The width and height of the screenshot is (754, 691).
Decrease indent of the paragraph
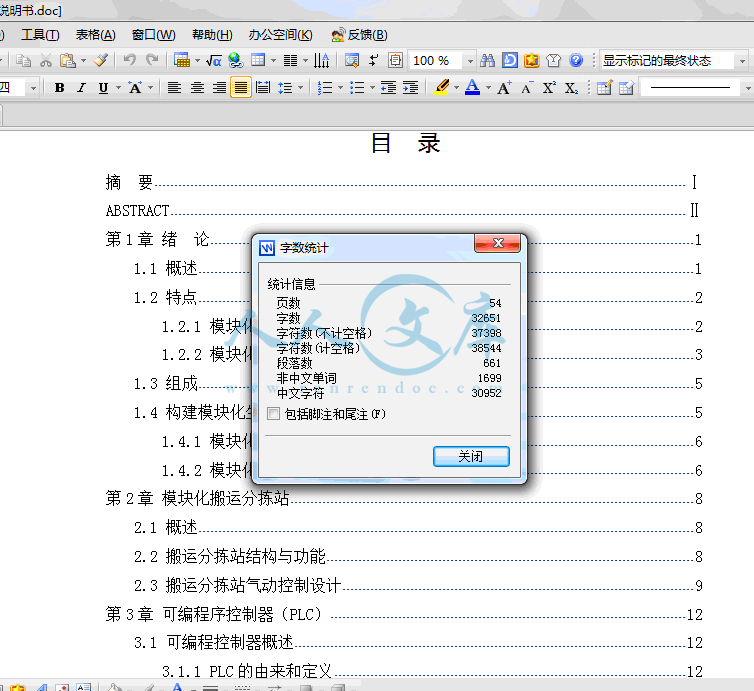tap(388, 88)
